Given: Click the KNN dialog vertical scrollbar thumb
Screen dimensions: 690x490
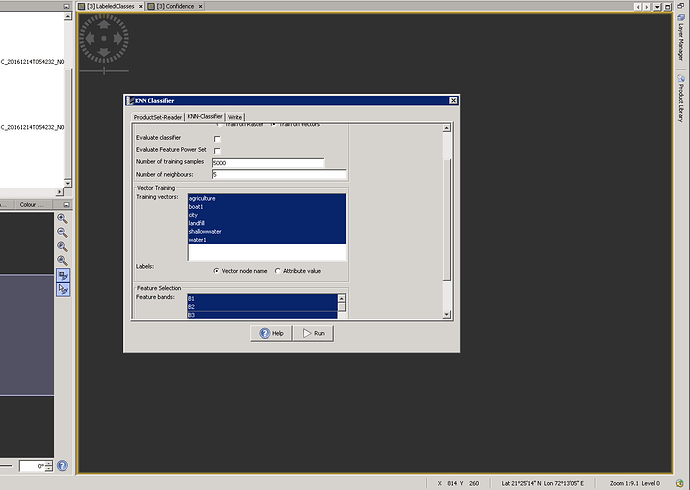Looking at the screenshot, I should pyautogui.click(x=447, y=220).
